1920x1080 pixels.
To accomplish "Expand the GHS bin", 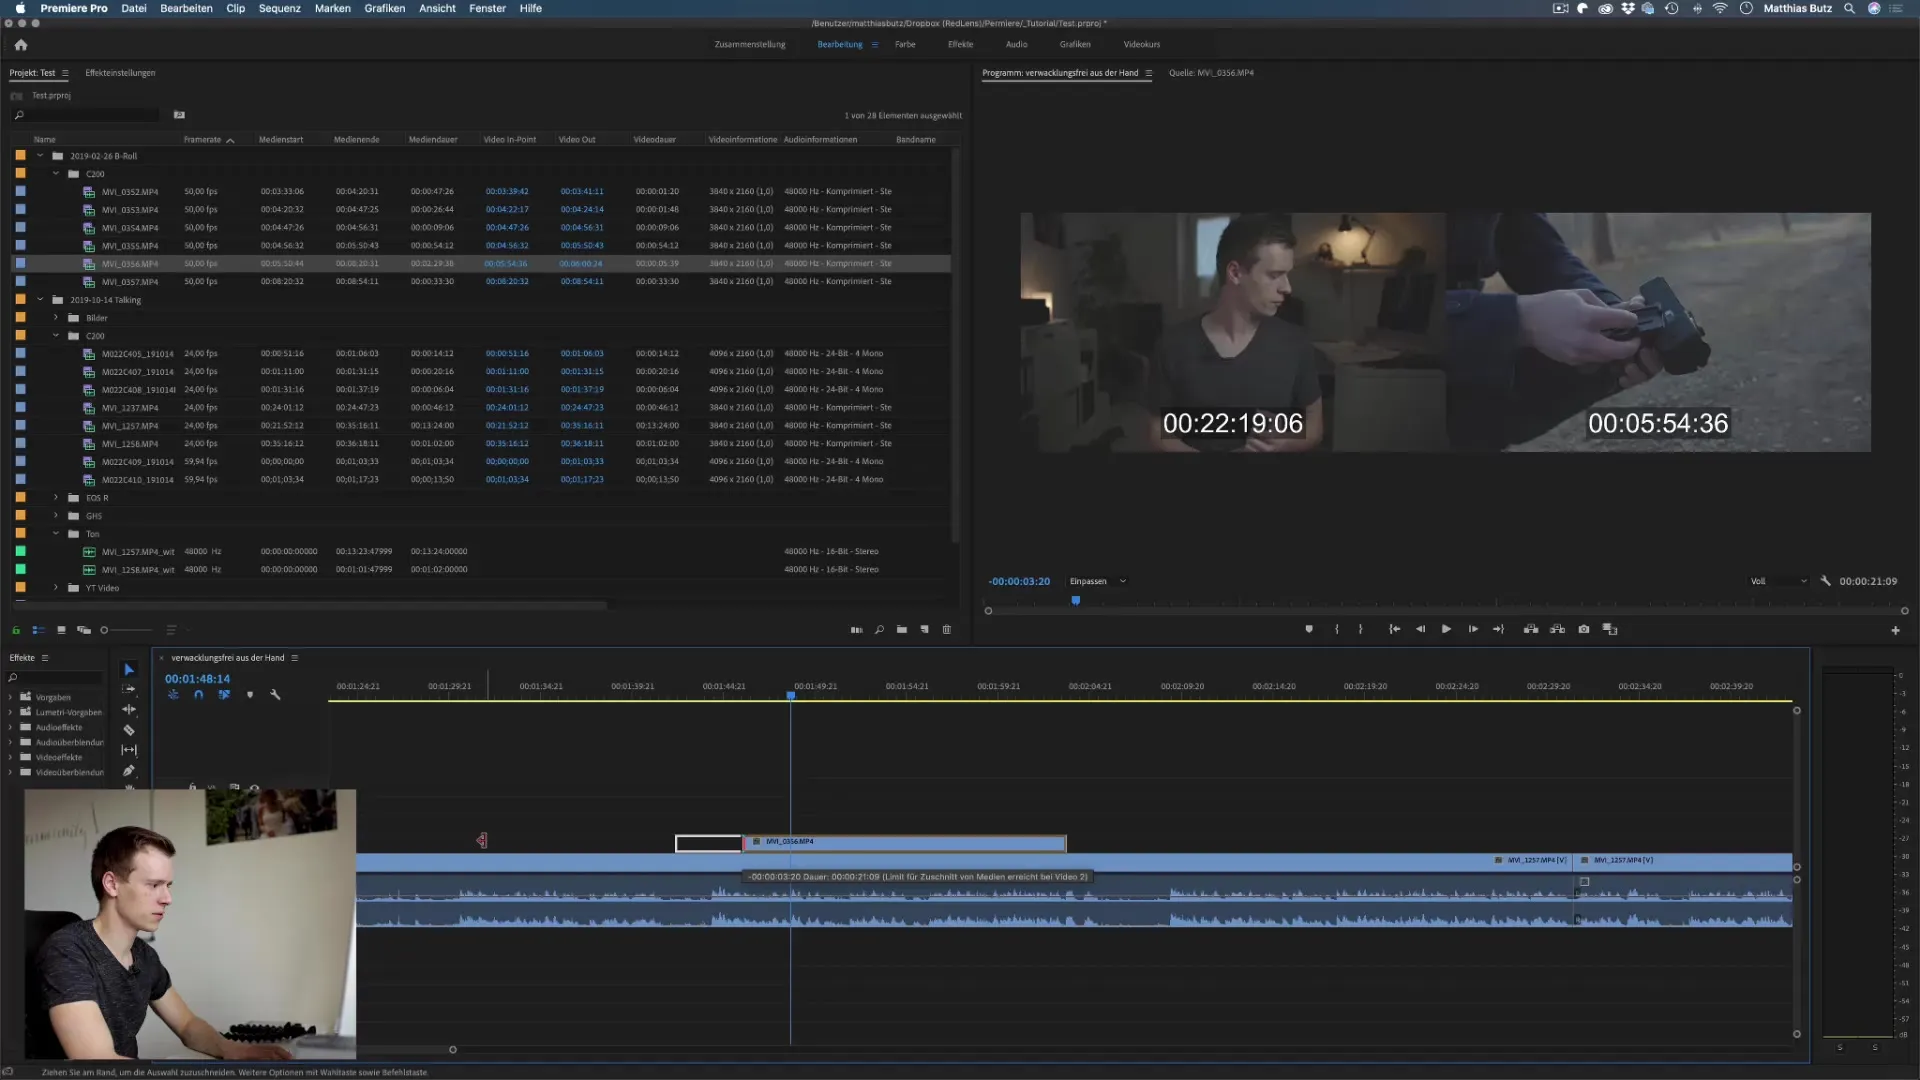I will pyautogui.click(x=56, y=516).
